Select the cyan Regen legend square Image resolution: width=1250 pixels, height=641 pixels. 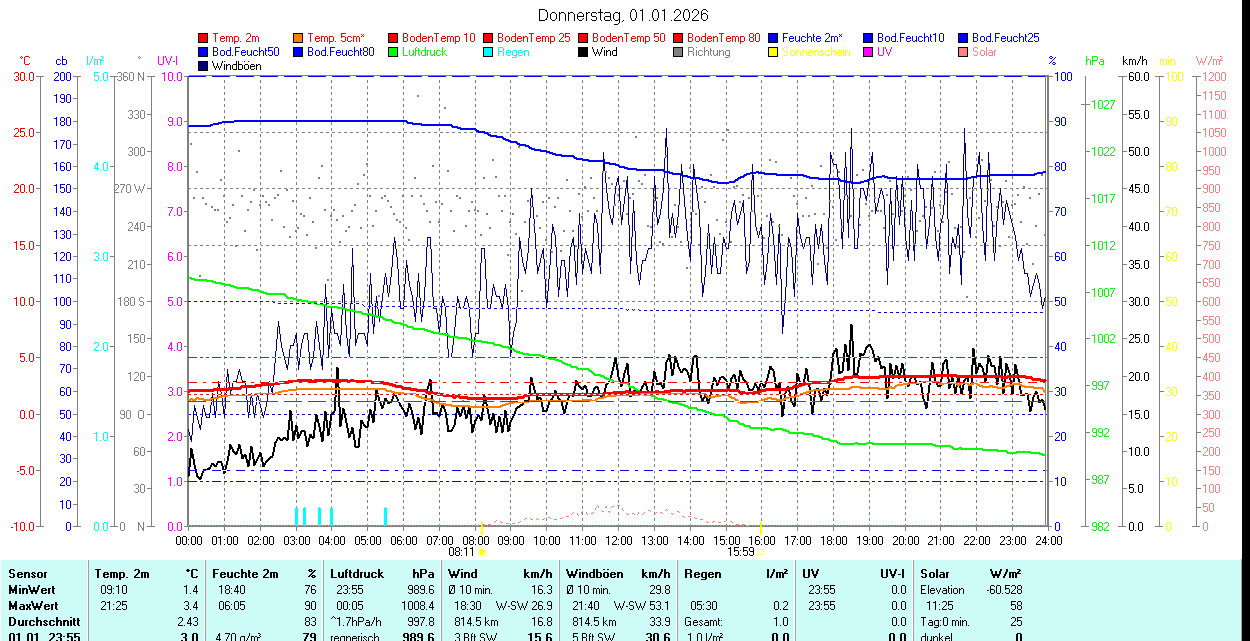489,52
